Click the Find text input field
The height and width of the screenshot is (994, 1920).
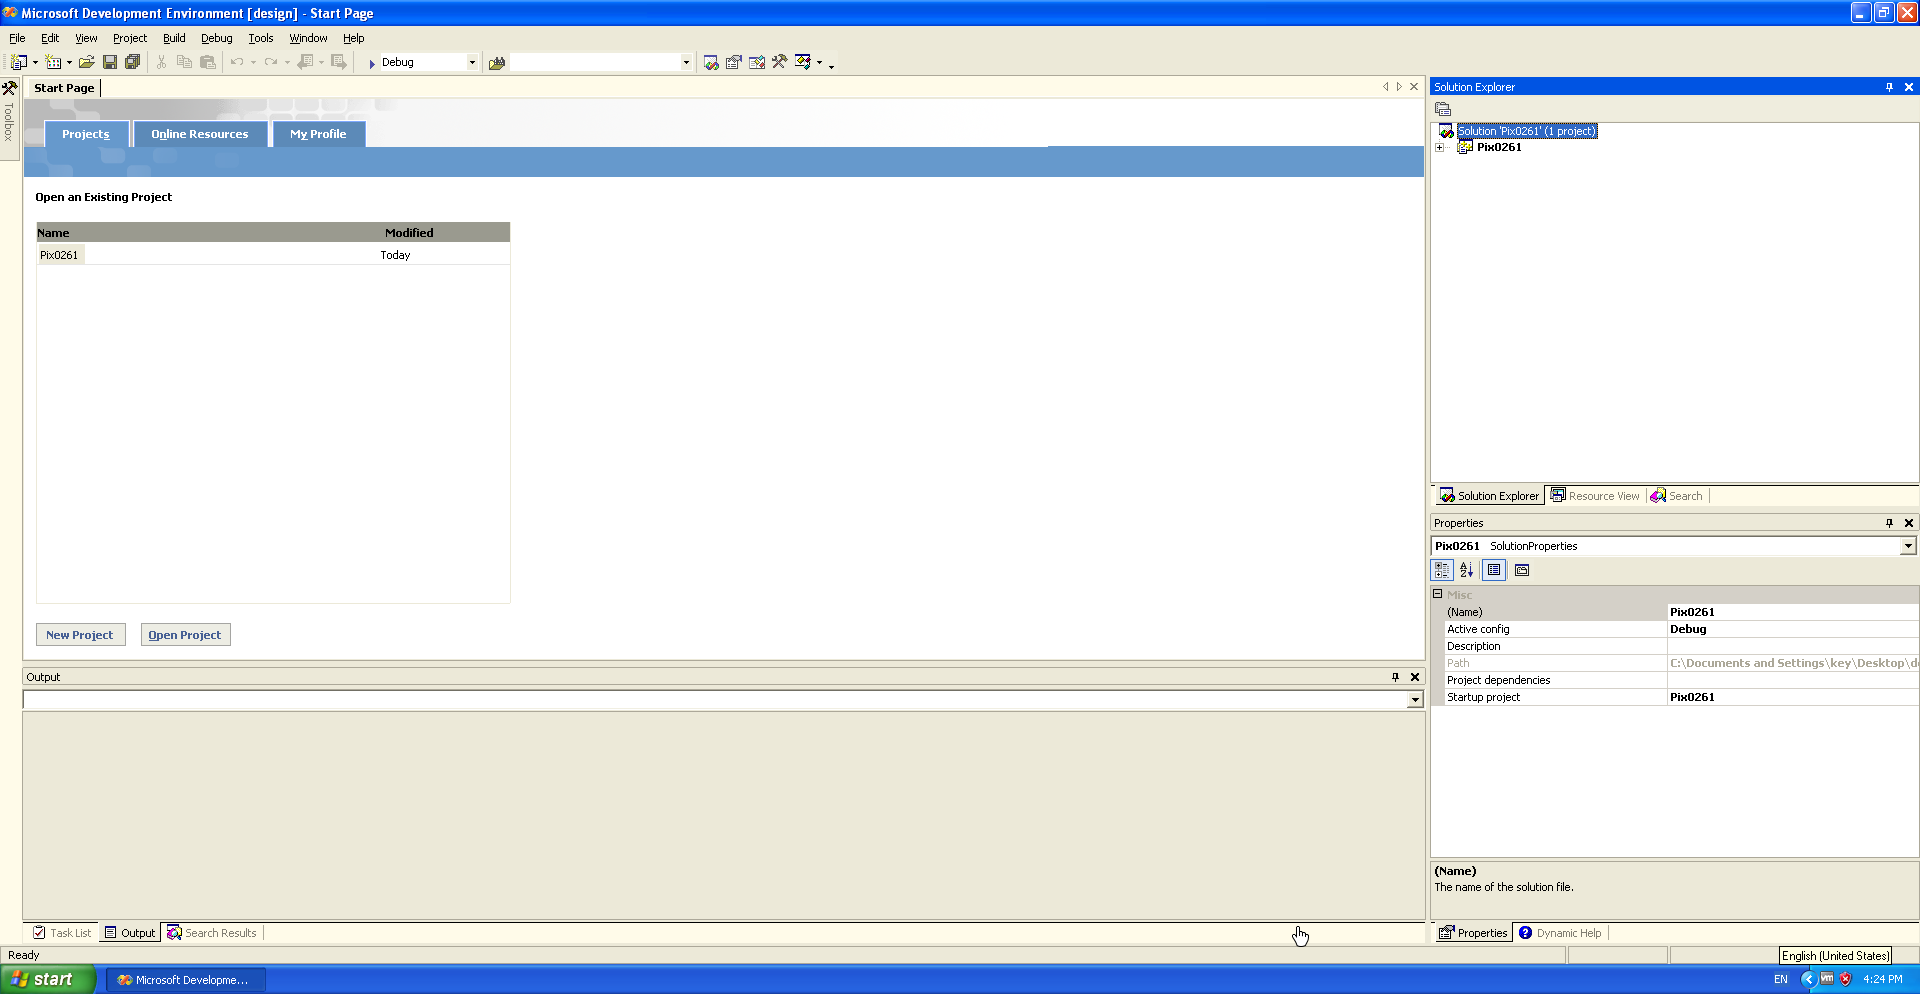pos(596,62)
